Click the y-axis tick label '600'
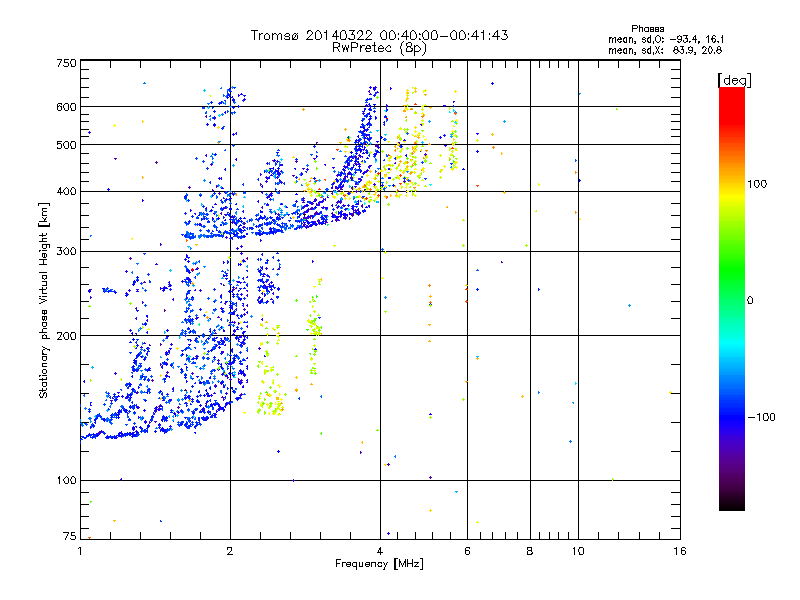Image resolution: width=800 pixels, height=600 pixels. tap(66, 107)
